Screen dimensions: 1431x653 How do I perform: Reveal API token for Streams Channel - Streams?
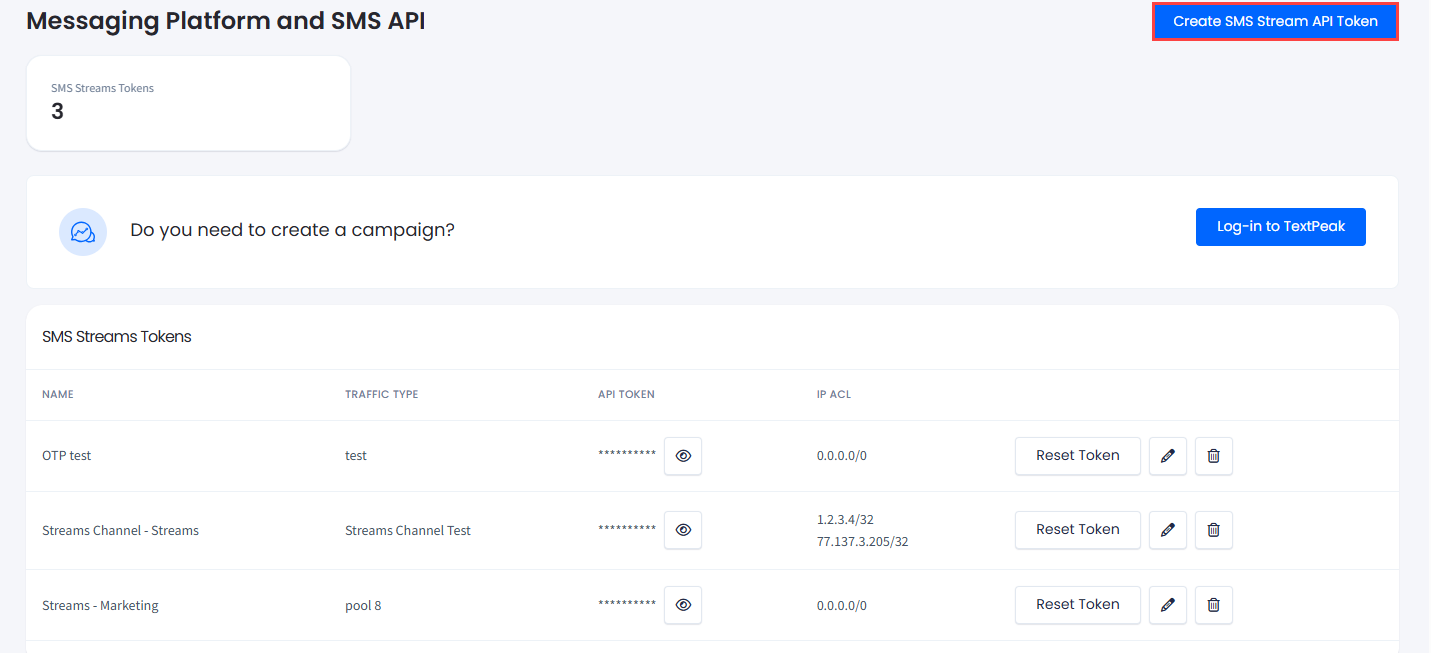click(683, 530)
